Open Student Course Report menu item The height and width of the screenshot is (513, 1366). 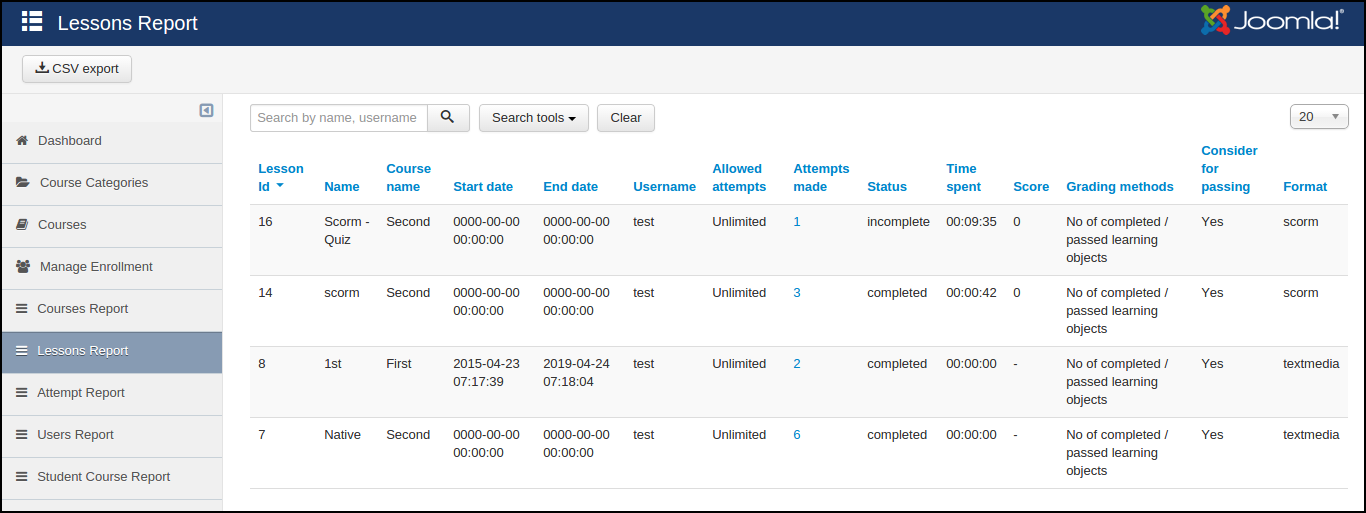(x=104, y=477)
